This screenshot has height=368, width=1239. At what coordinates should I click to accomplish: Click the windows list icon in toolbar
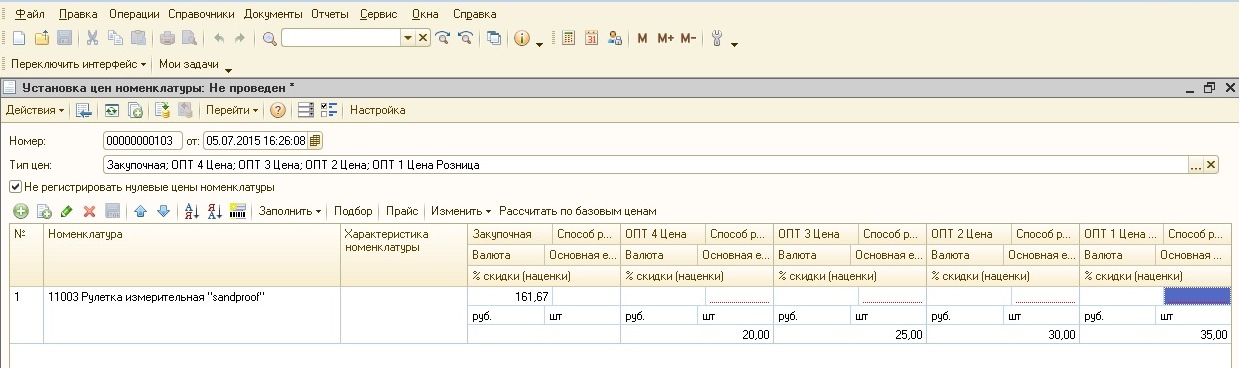[494, 39]
